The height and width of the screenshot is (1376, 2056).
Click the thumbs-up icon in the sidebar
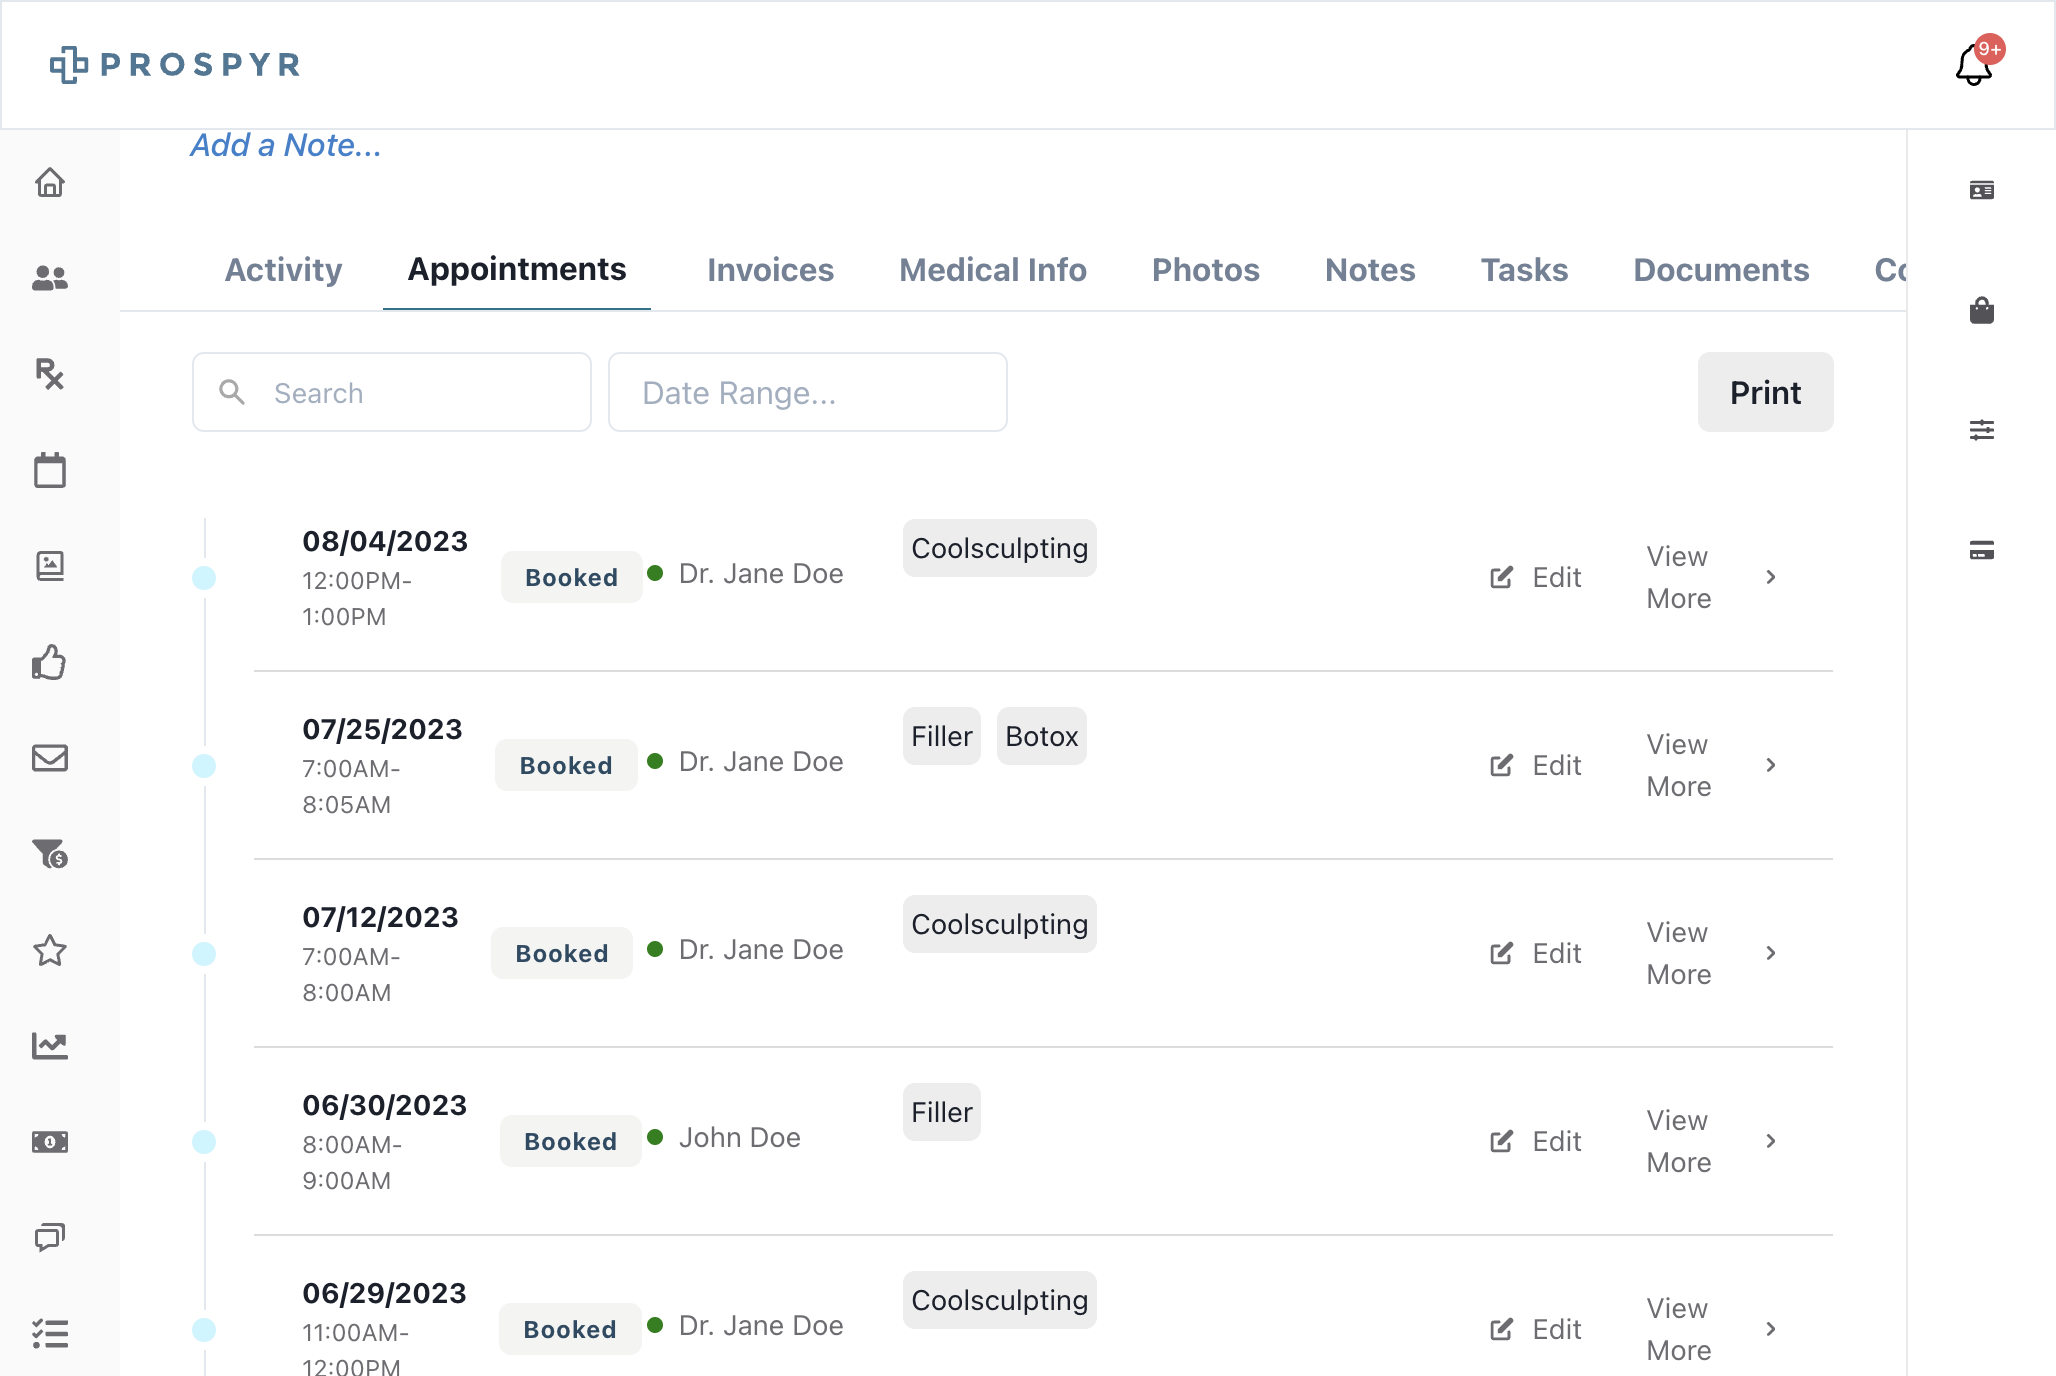(50, 662)
